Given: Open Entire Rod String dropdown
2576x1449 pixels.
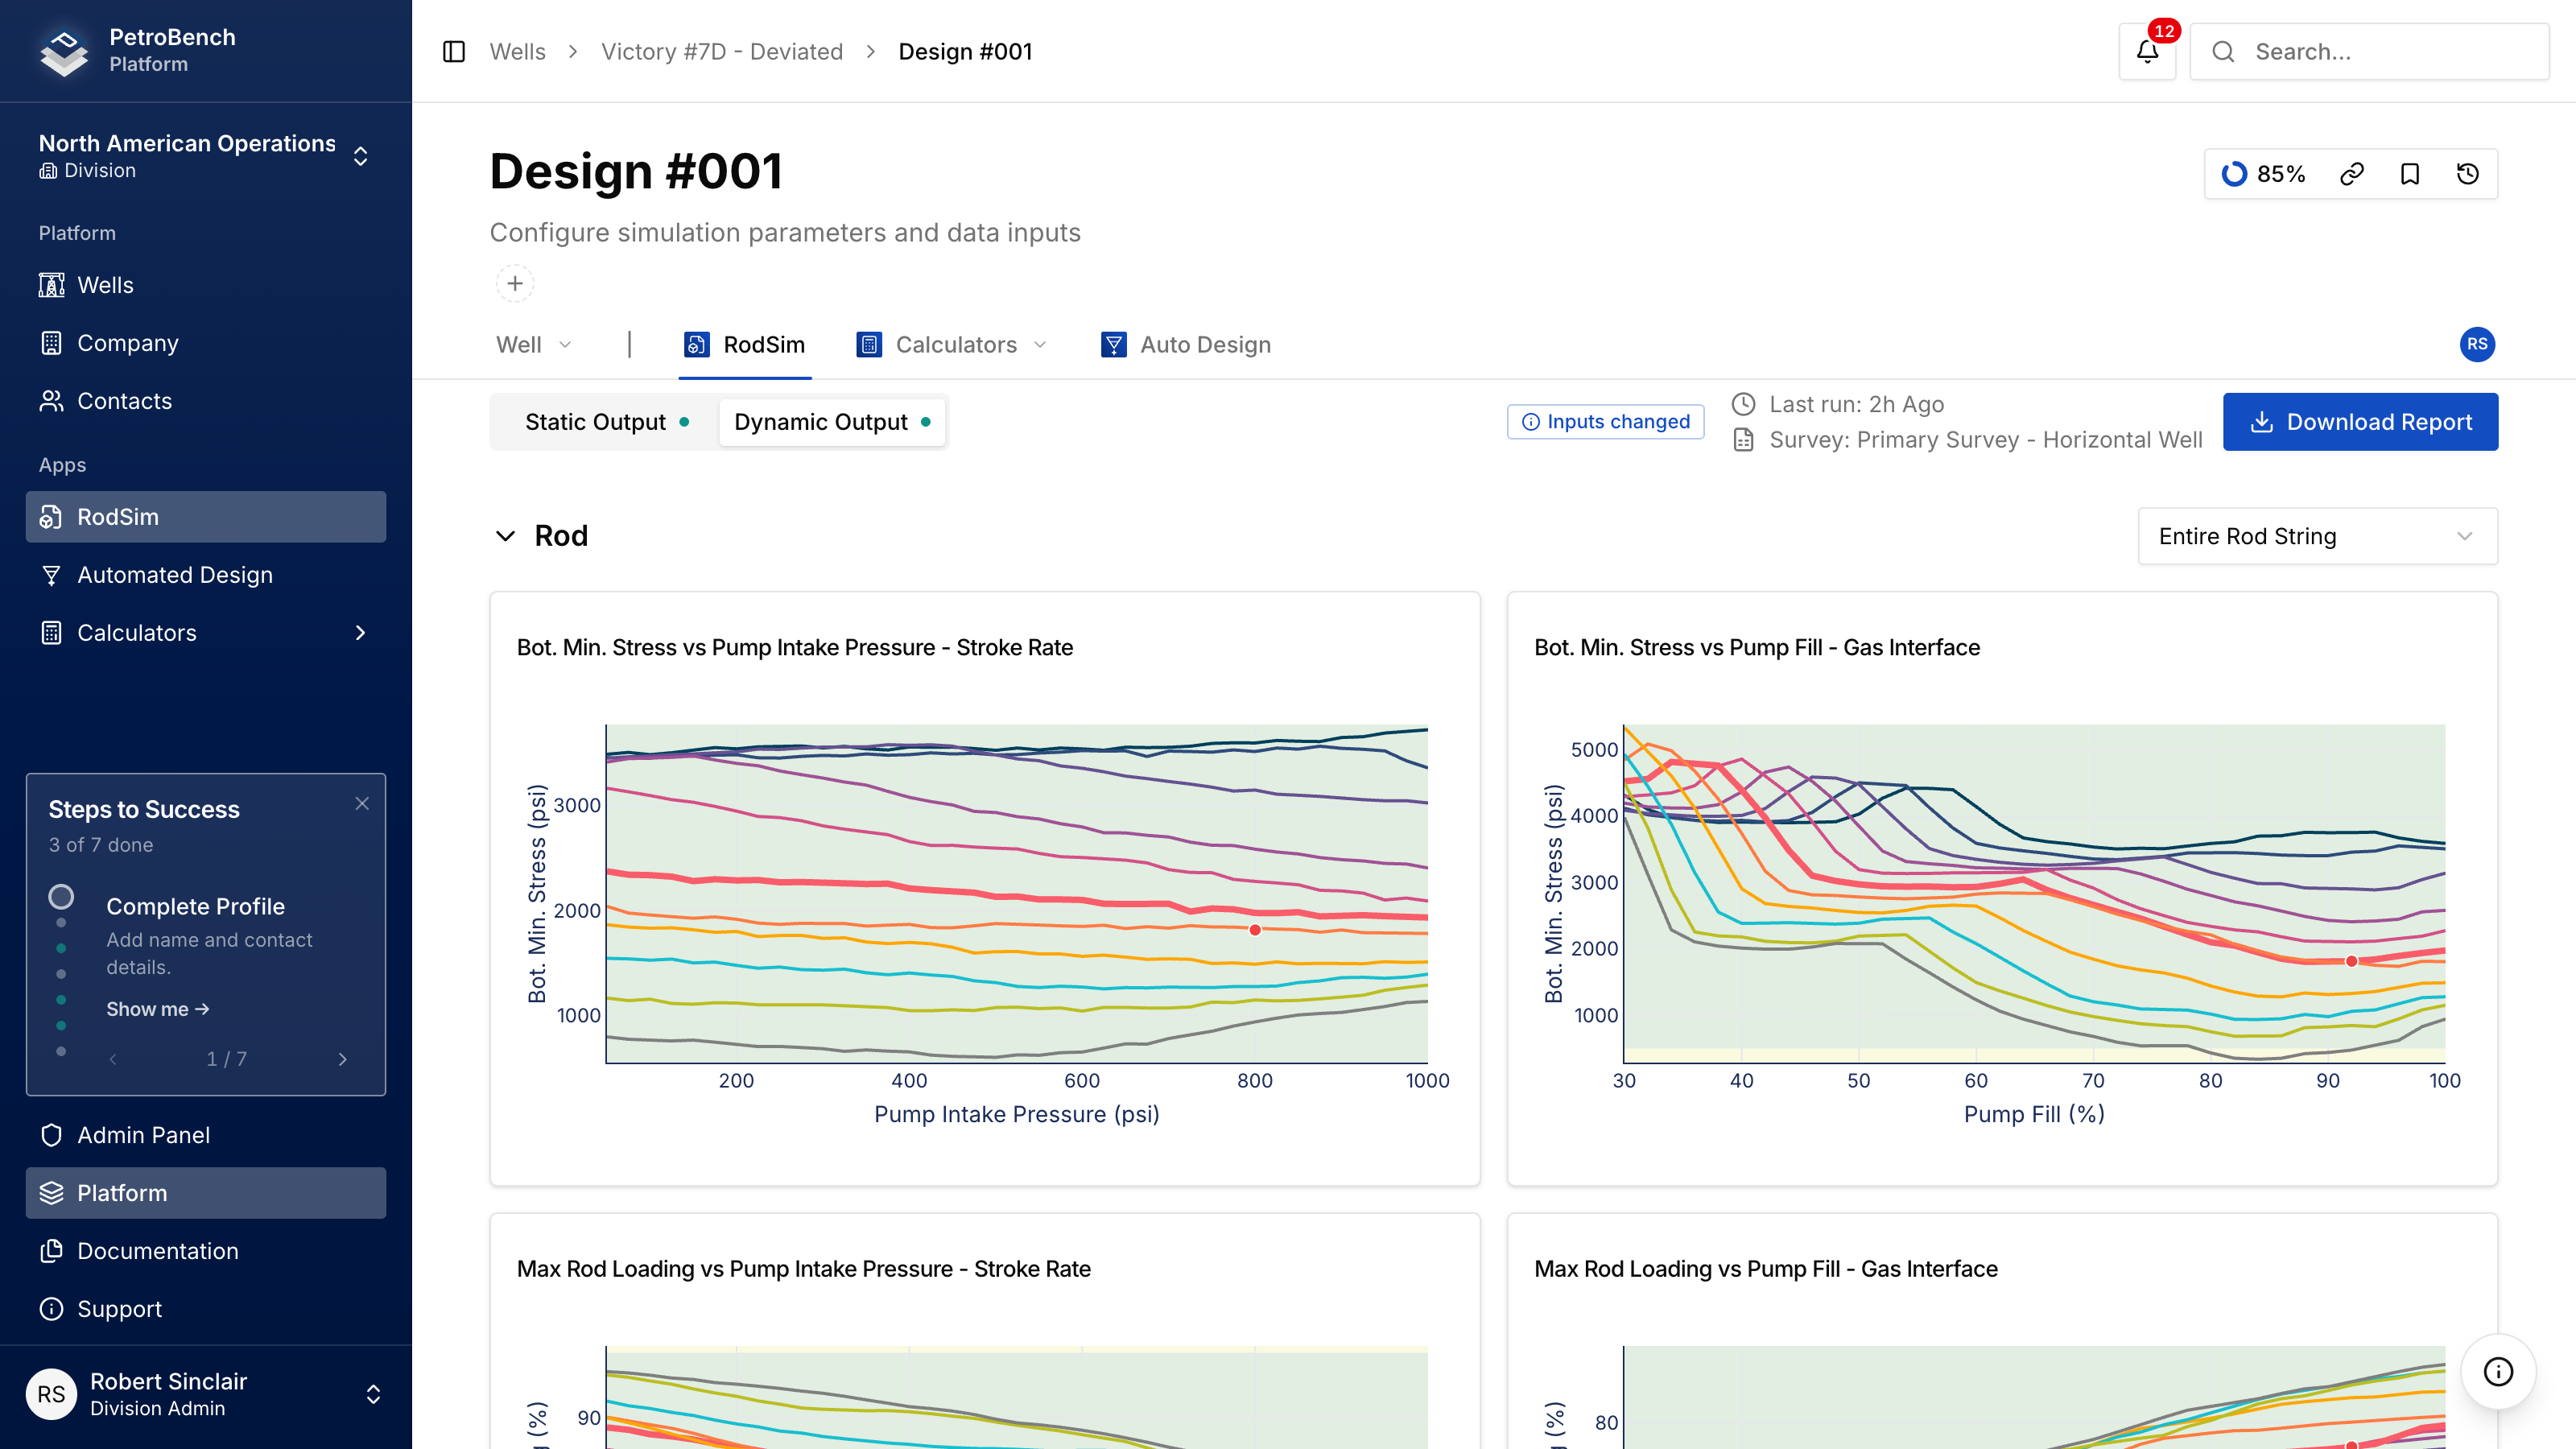Looking at the screenshot, I should click(x=2317, y=536).
